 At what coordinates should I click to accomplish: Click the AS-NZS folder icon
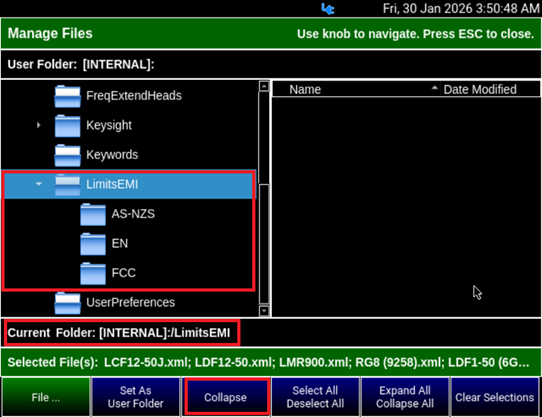93,214
